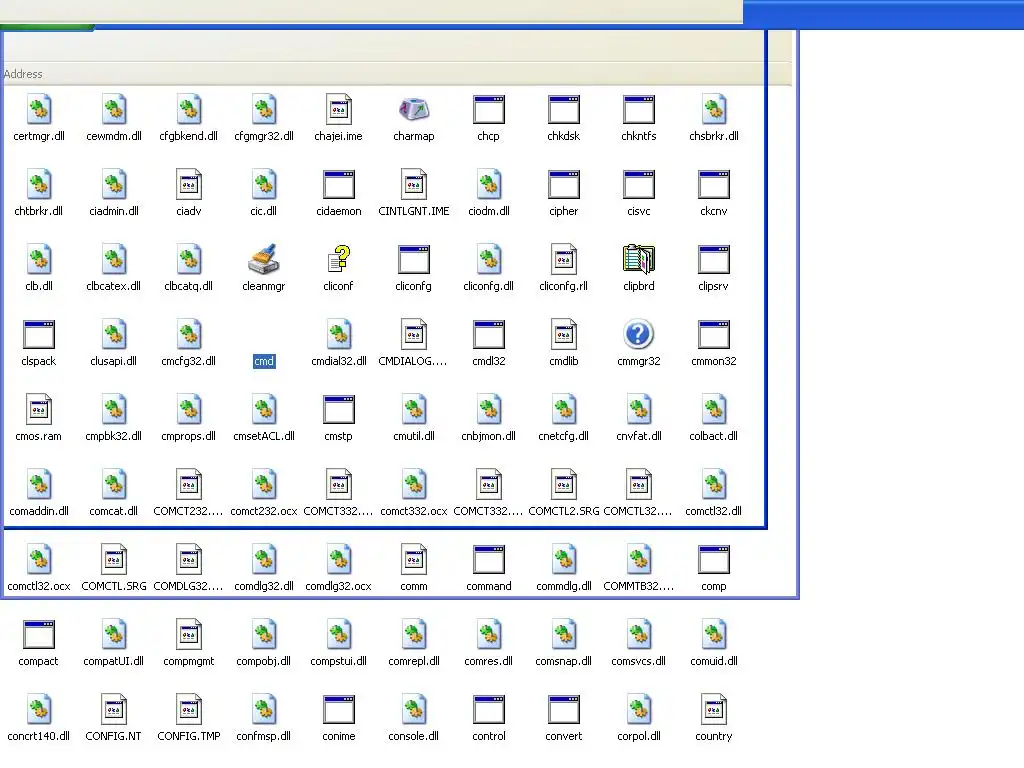Click the console.dll file name
This screenshot has width=1024, height=768.
click(413, 737)
